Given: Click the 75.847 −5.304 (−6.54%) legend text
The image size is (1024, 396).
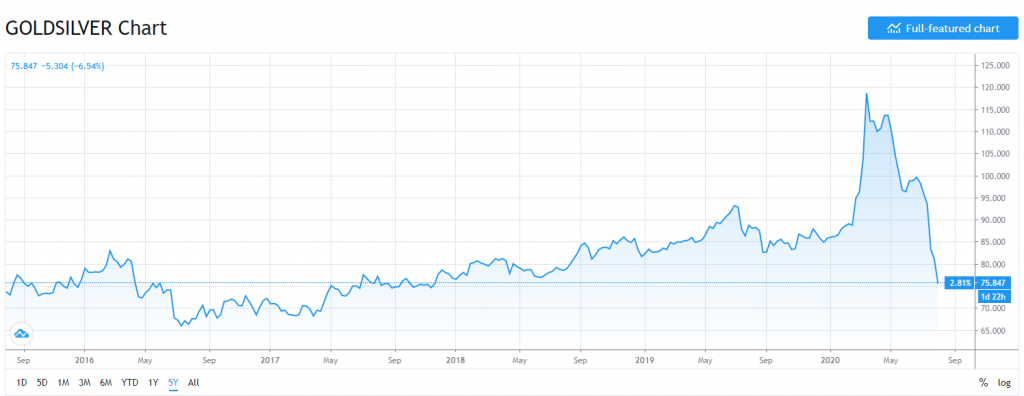Looking at the screenshot, I should (57, 65).
